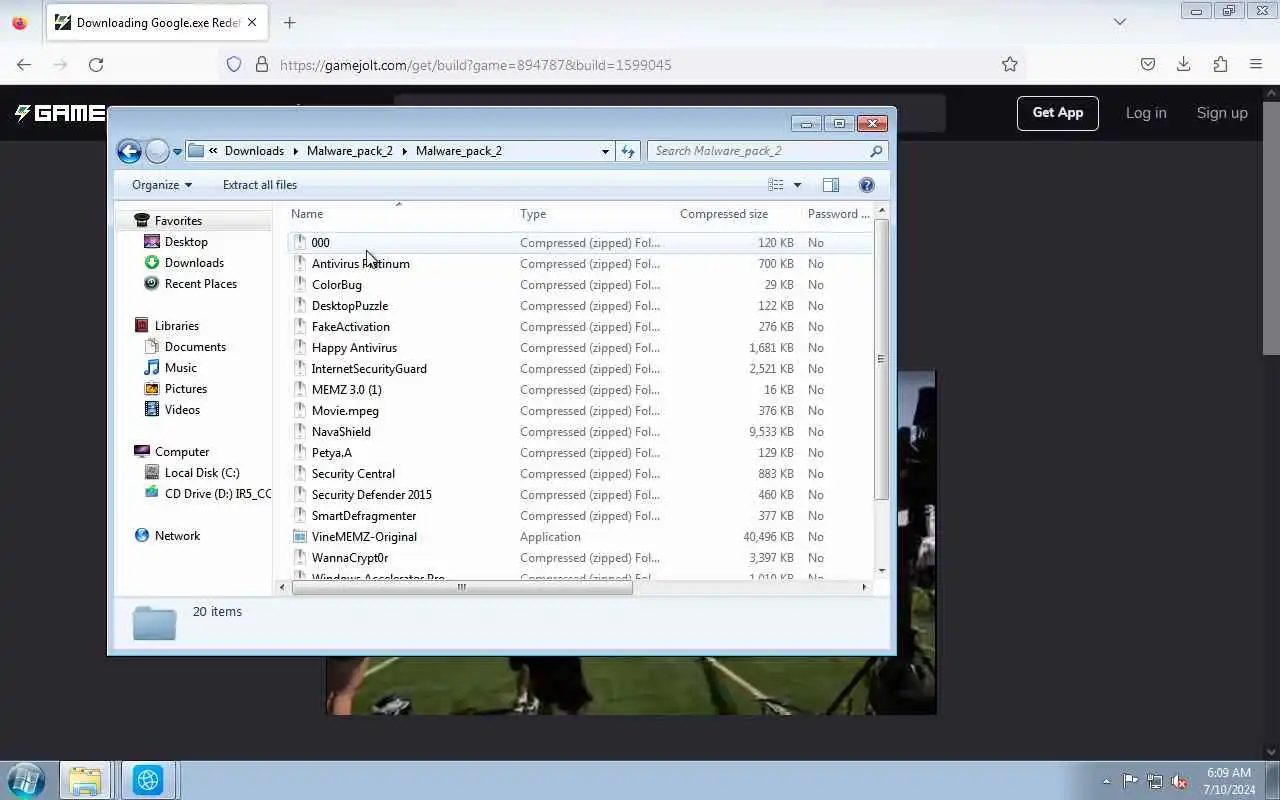
Task: Open the view options dropdown arrow
Action: [x=797, y=185]
